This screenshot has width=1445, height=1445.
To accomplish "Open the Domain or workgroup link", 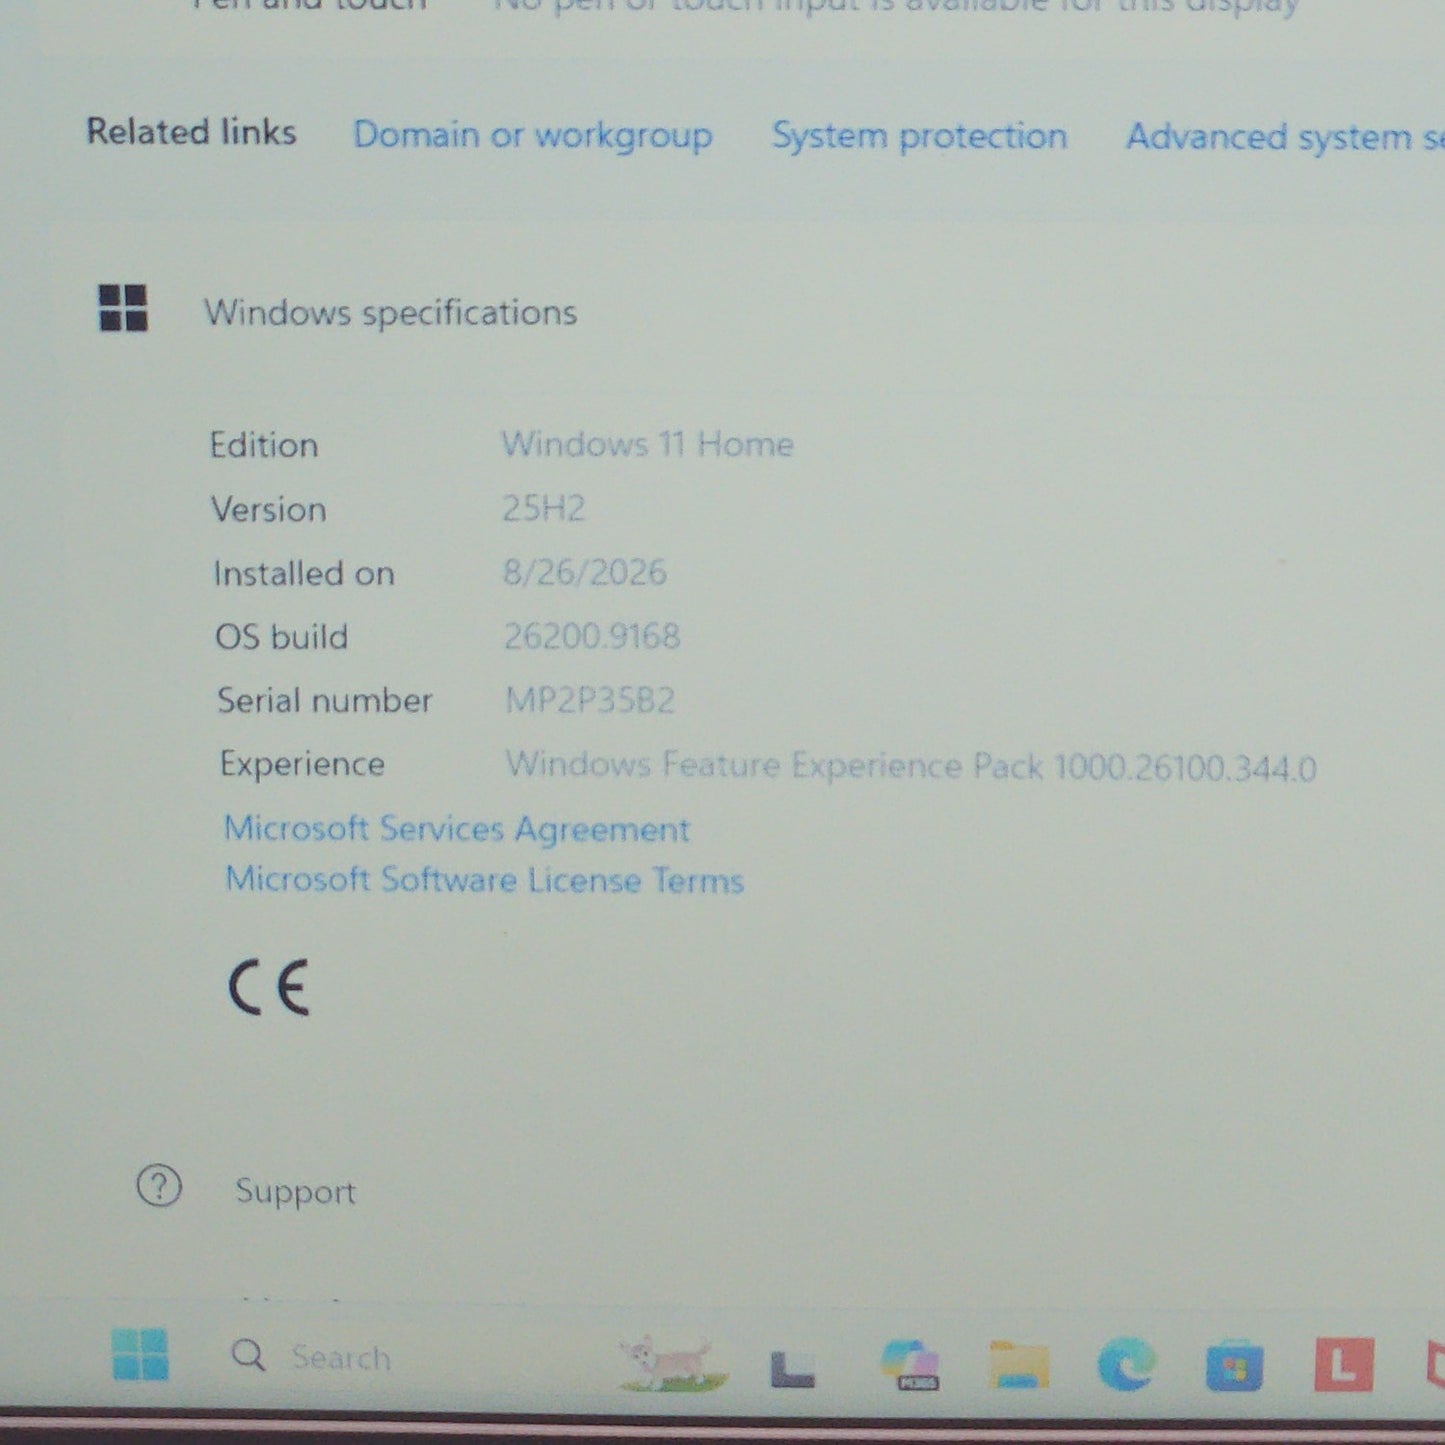I will [x=532, y=134].
